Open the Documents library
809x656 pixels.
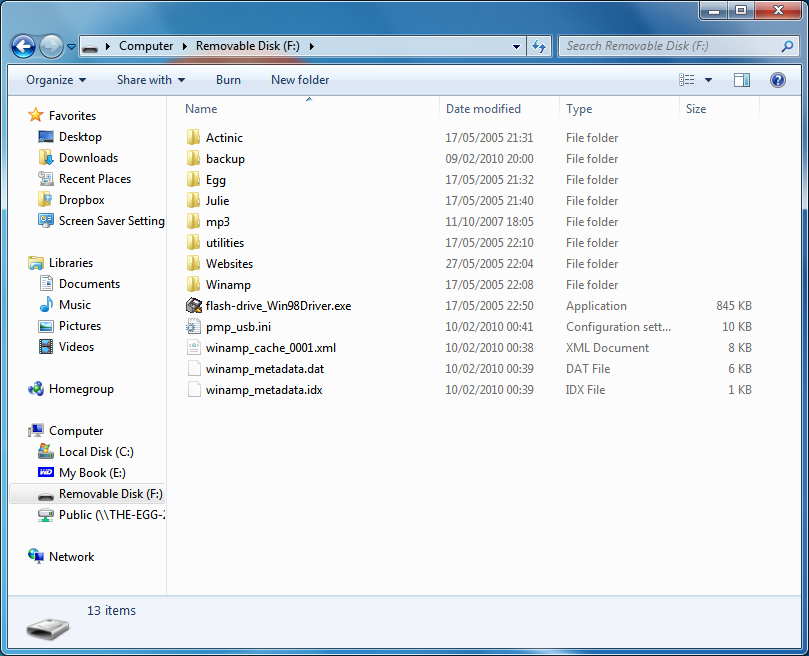[89, 284]
